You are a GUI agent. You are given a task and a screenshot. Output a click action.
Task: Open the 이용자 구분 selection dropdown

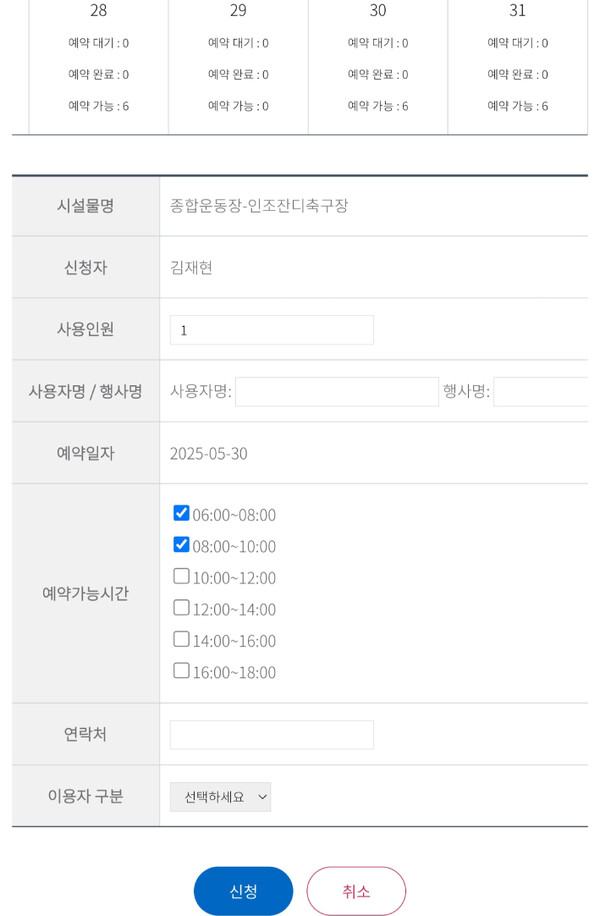point(220,797)
